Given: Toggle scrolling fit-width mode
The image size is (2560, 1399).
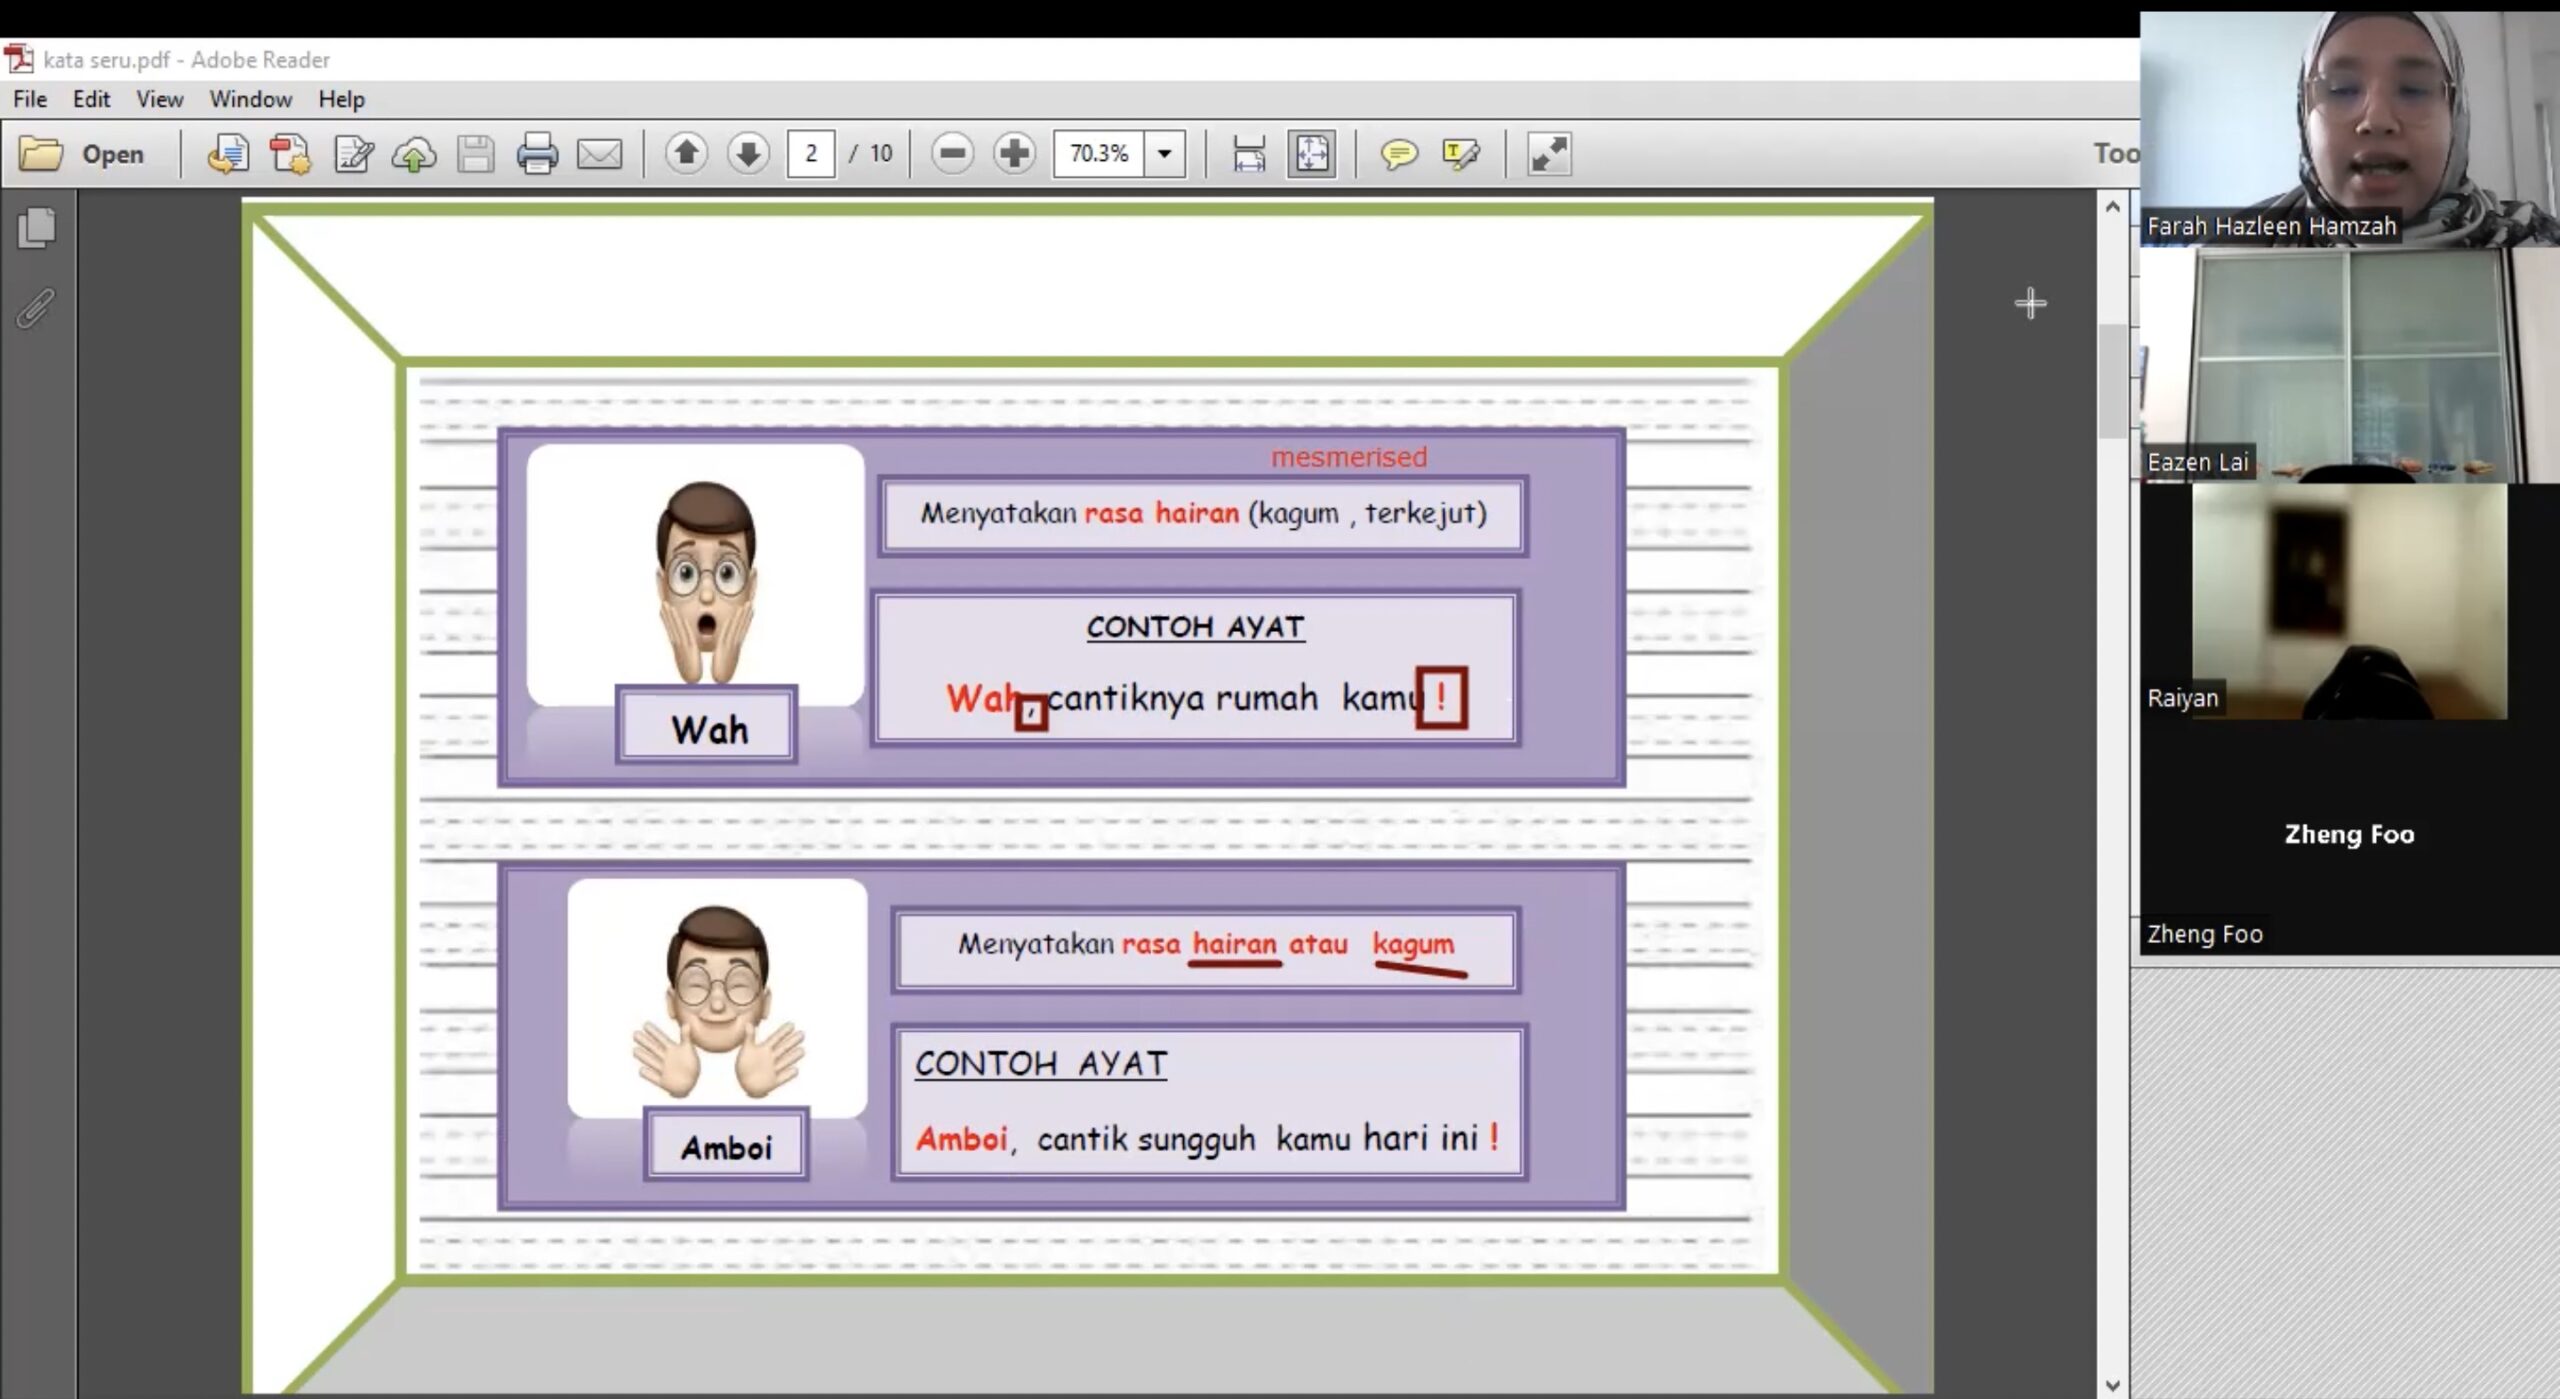Looking at the screenshot, I should 1249,153.
